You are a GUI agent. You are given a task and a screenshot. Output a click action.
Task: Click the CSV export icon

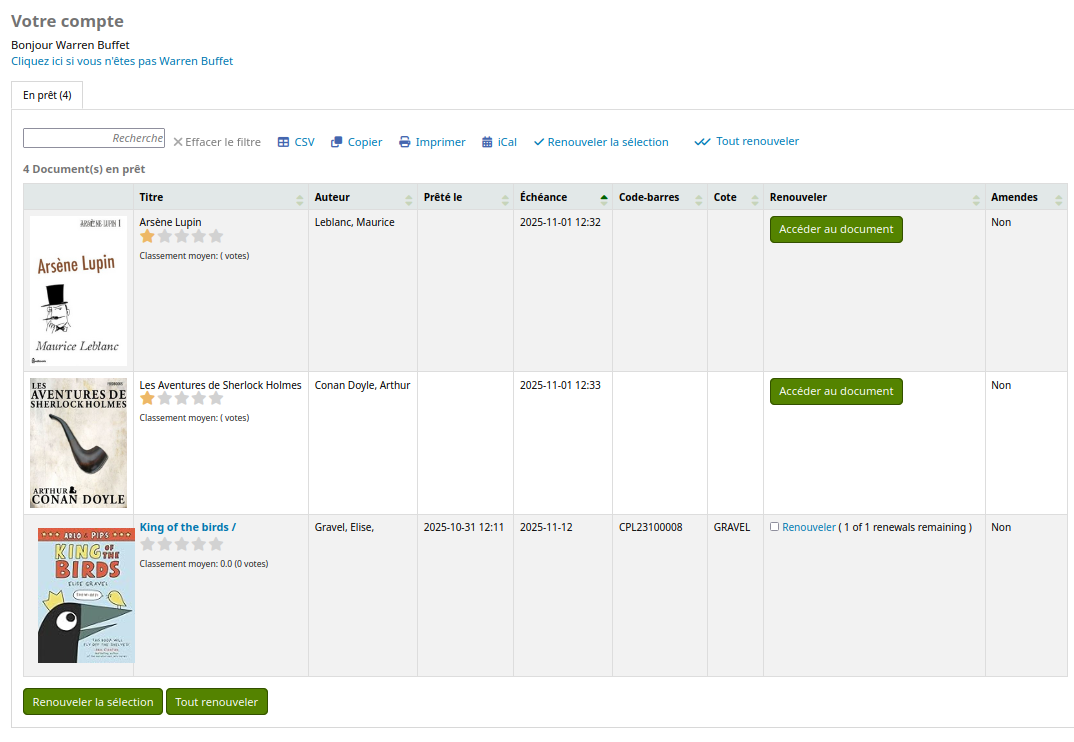coord(284,142)
